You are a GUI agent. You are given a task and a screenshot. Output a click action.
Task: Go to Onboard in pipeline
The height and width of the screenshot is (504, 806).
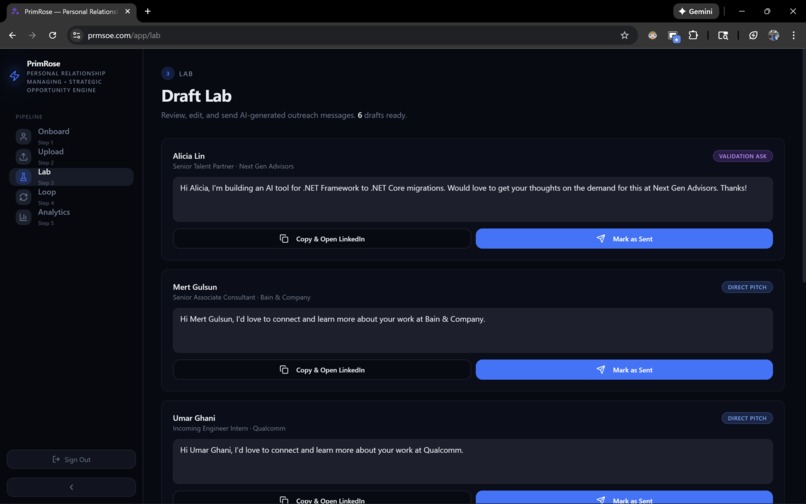71,136
